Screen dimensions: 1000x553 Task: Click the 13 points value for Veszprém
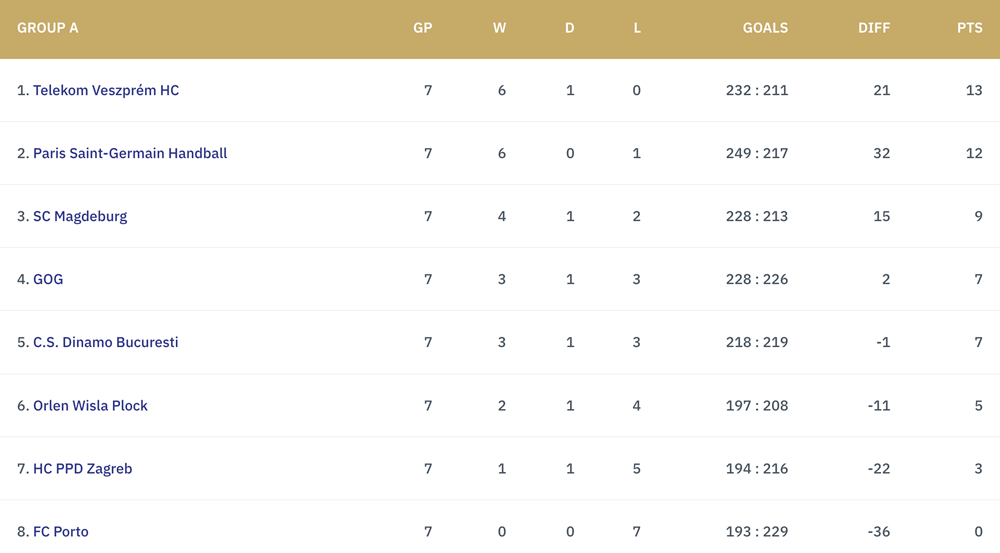[974, 91]
